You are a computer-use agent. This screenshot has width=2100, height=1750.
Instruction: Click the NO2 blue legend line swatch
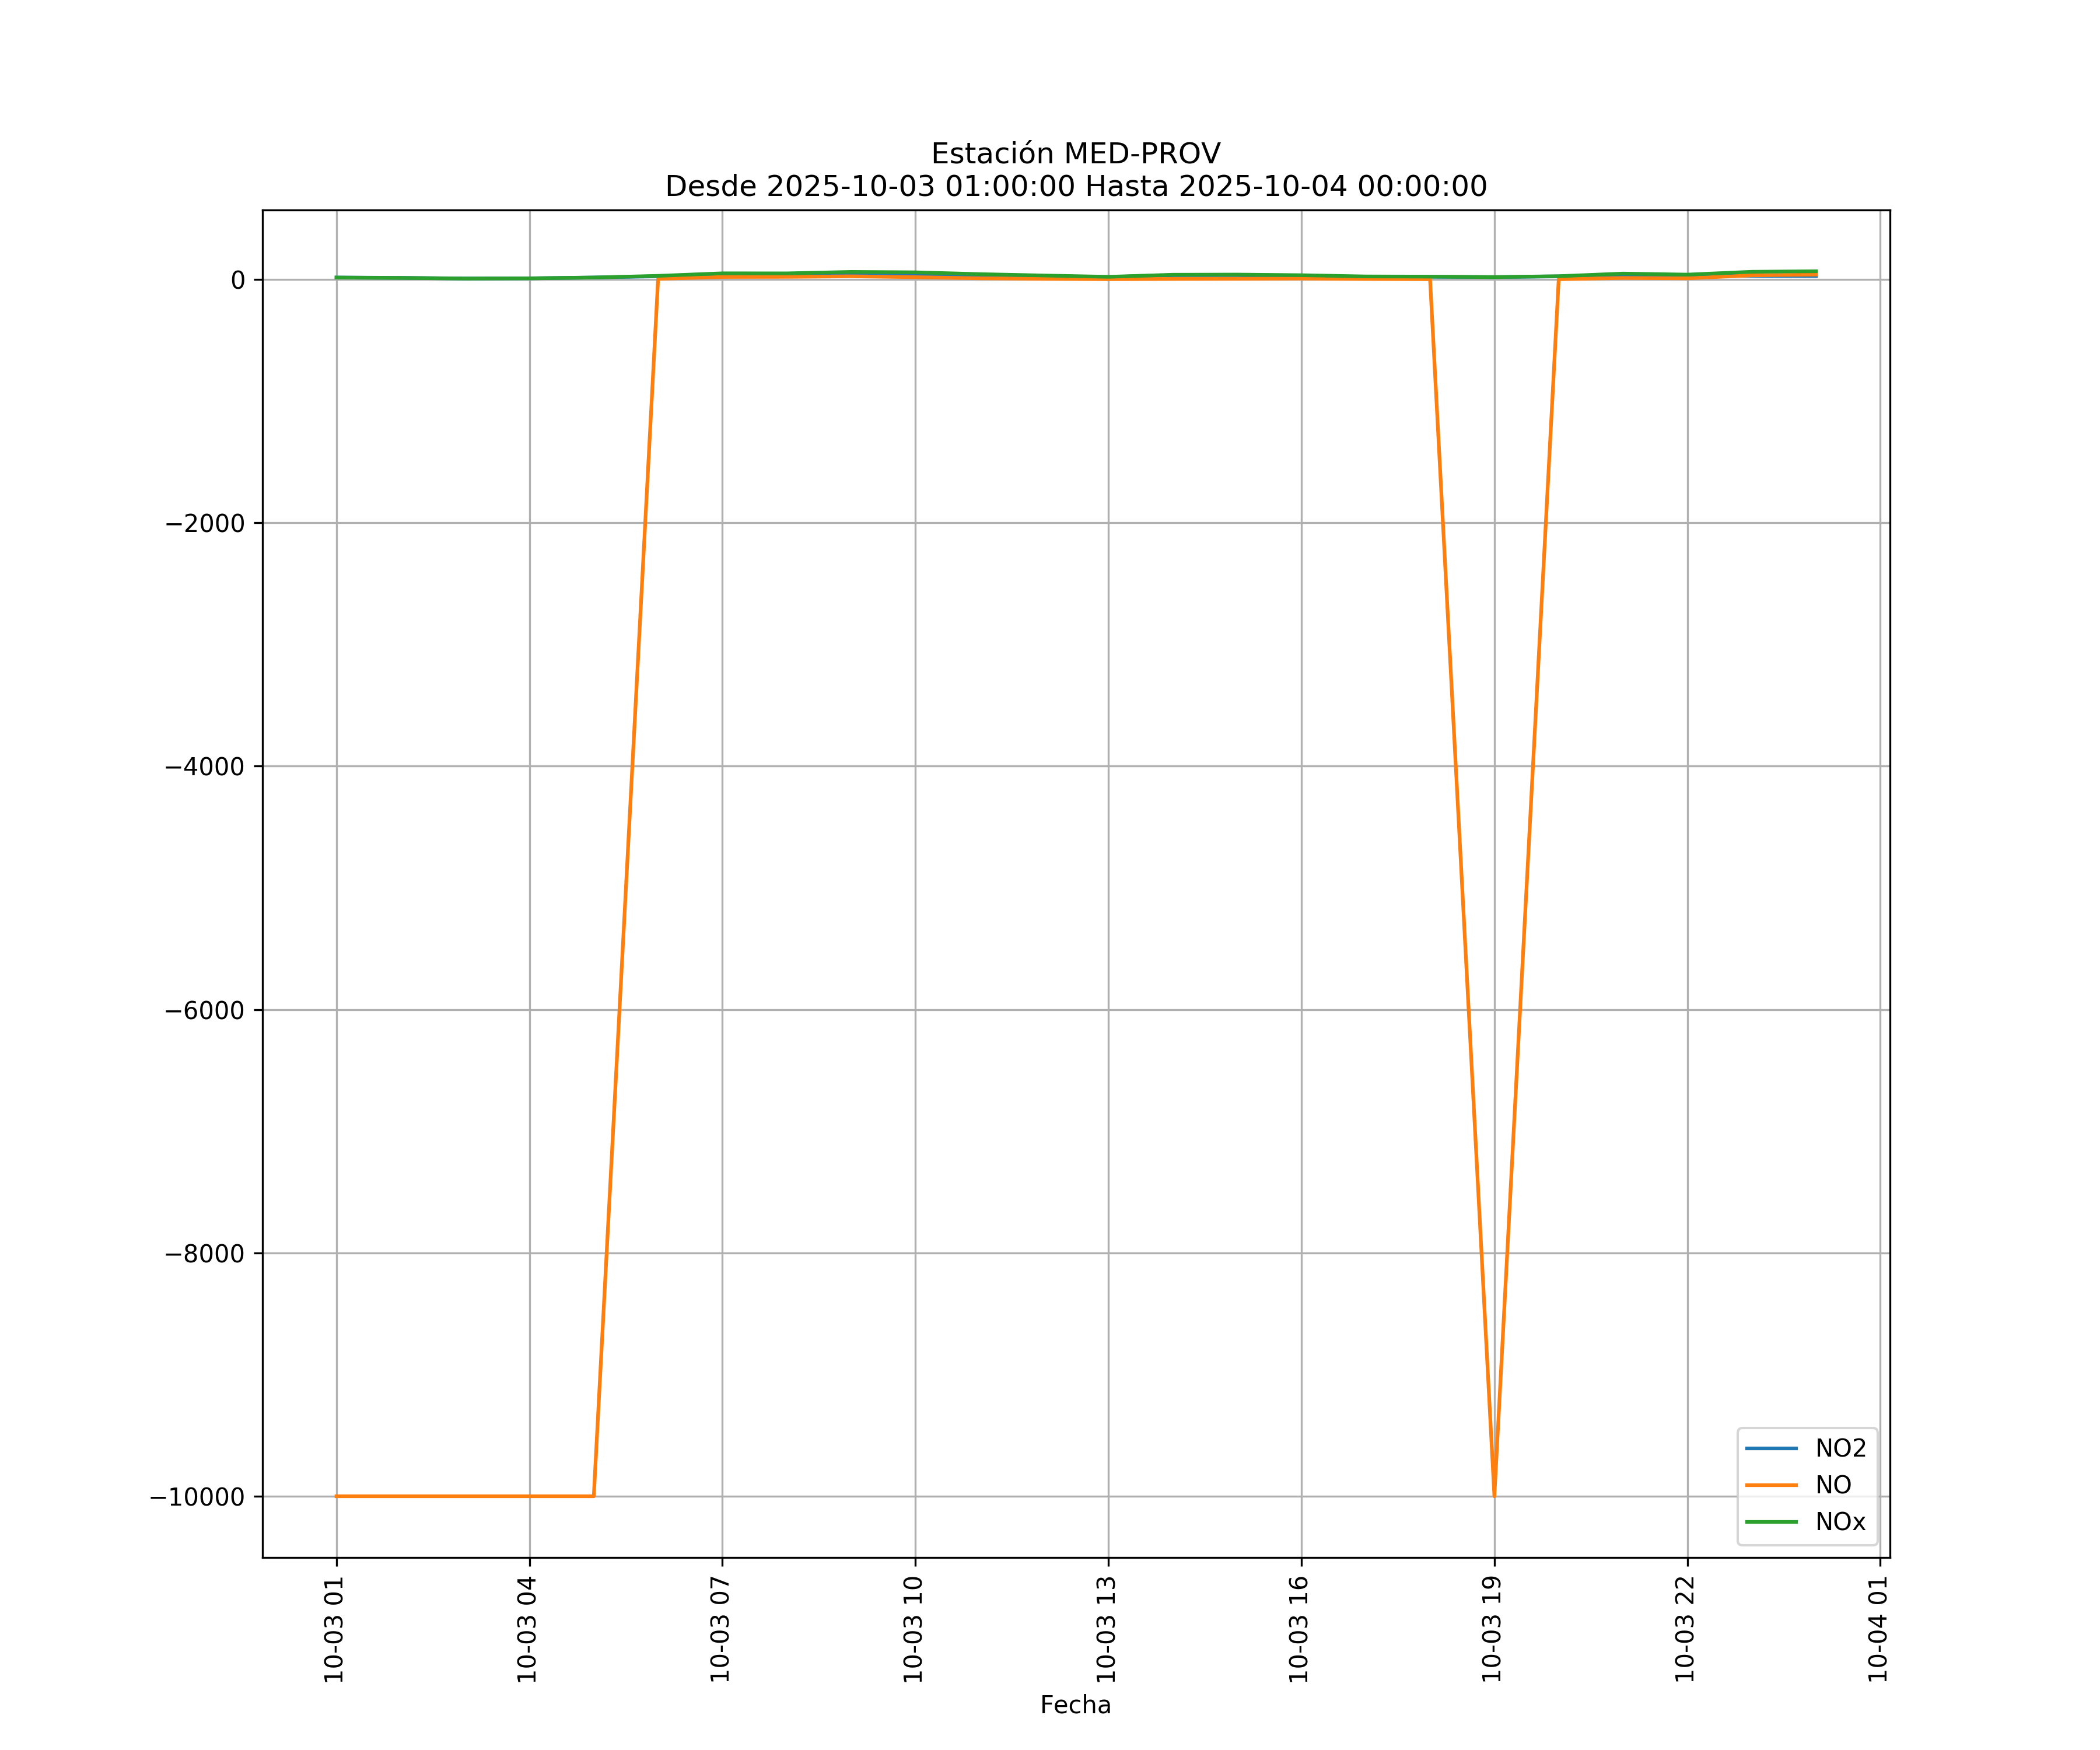pyautogui.click(x=1771, y=1448)
